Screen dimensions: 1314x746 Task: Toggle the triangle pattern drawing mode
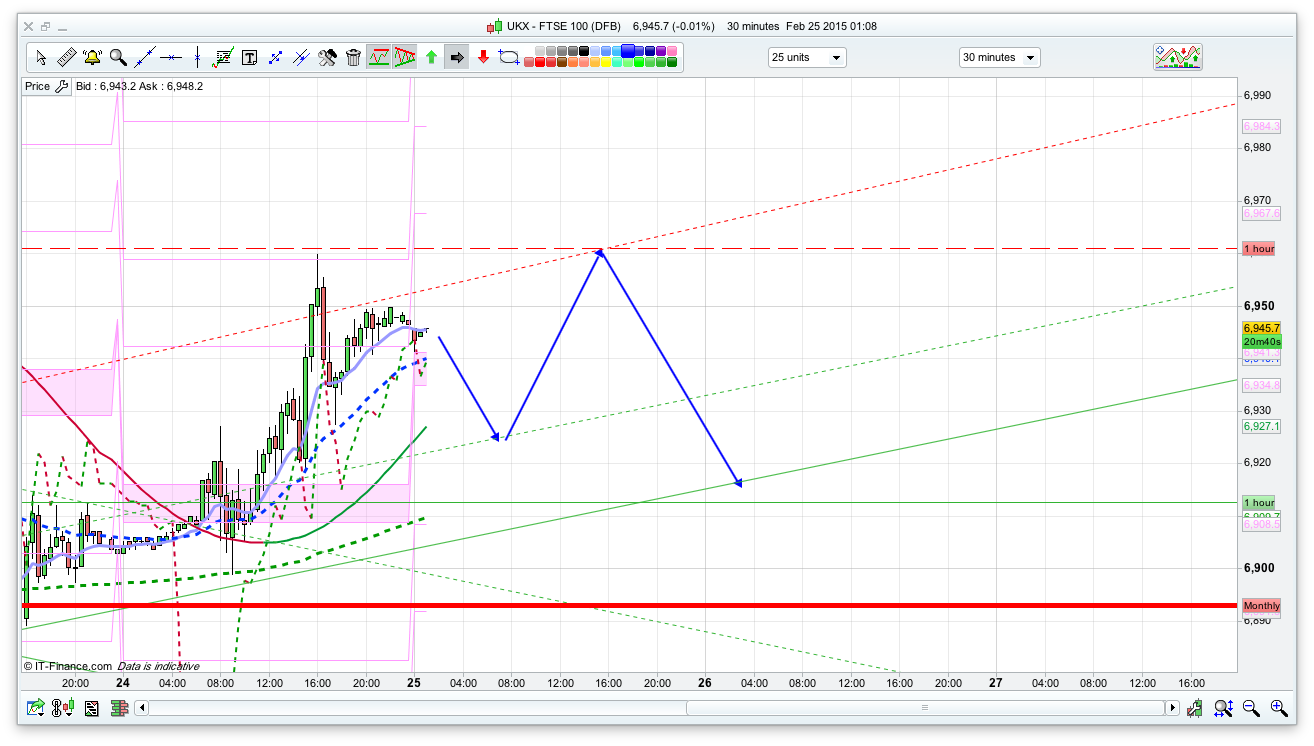point(405,58)
